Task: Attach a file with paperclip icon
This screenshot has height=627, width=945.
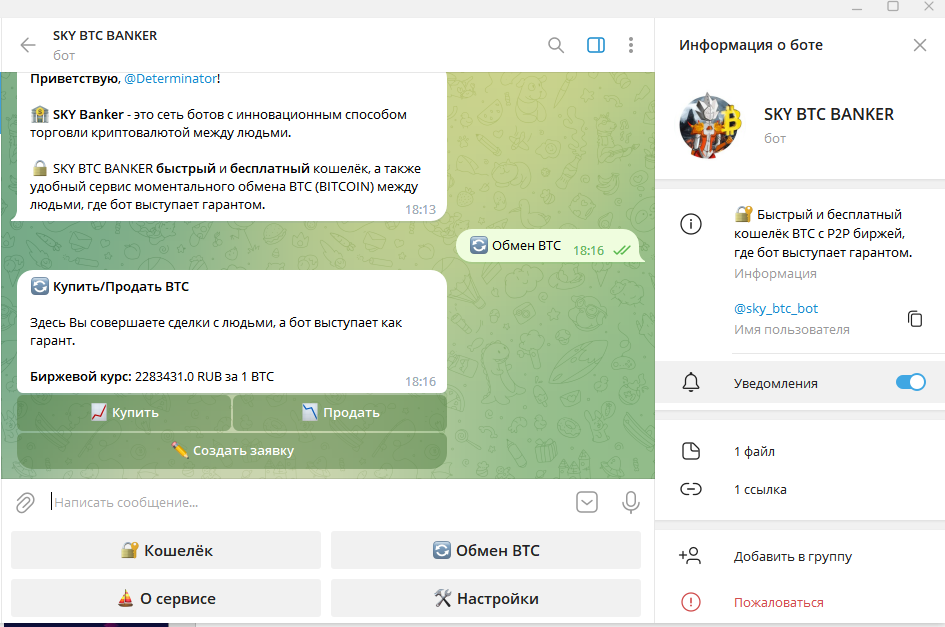Action: click(x=25, y=502)
